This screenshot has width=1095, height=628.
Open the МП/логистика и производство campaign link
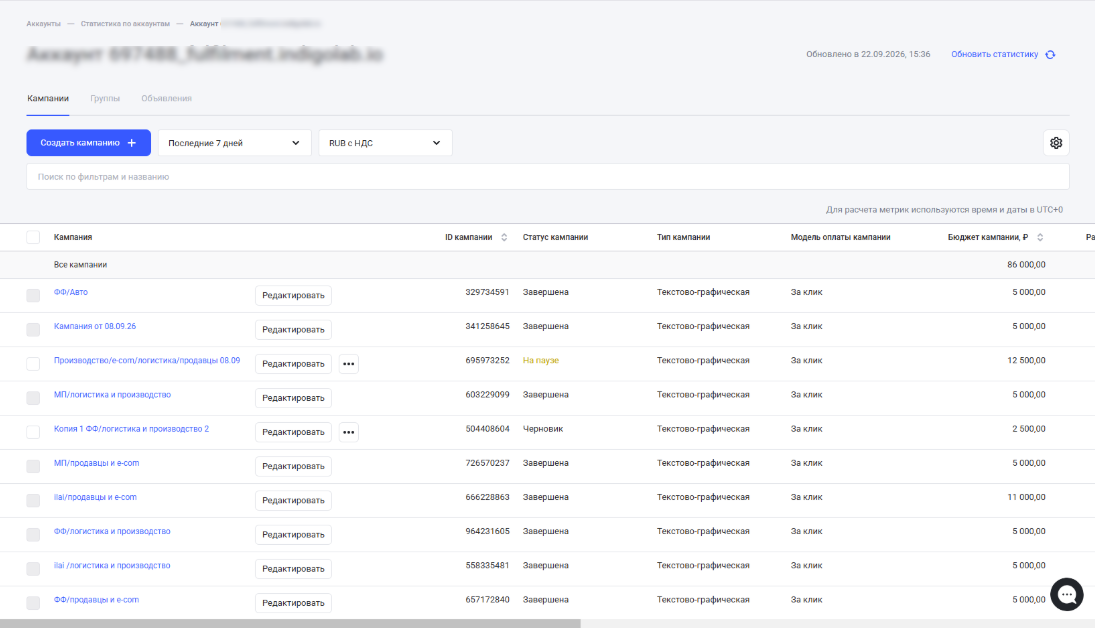112,395
